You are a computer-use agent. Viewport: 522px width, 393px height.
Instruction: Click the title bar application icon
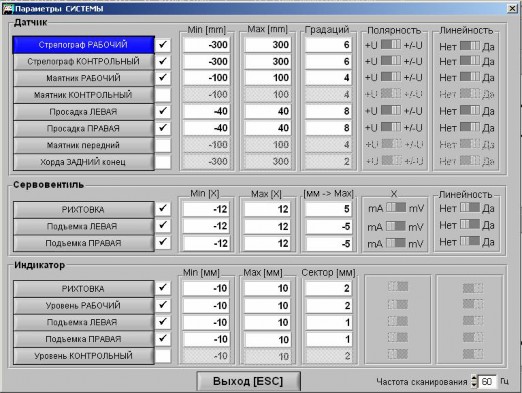coord(7,9)
